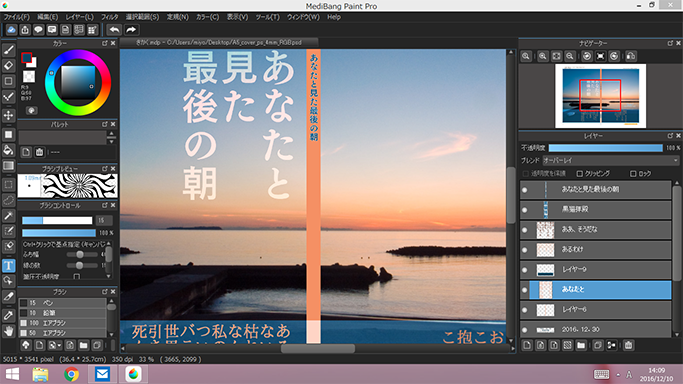
Task: Enable the ロック checkbox
Action: tap(633, 173)
